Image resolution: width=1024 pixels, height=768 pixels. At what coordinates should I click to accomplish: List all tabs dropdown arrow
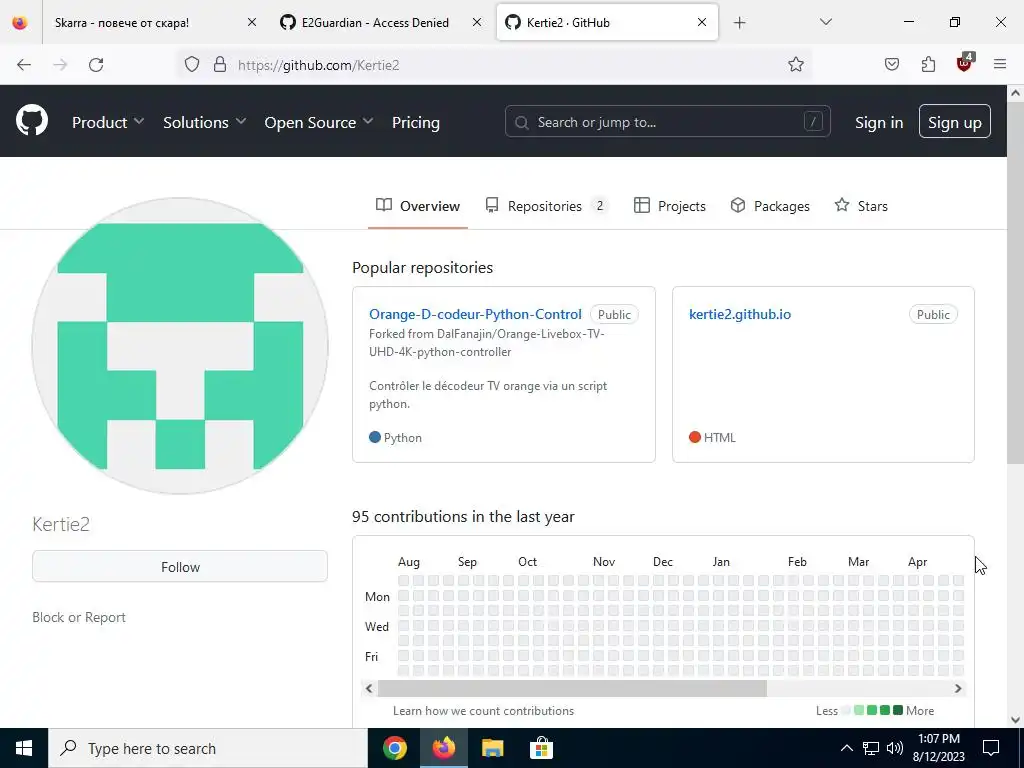825,22
